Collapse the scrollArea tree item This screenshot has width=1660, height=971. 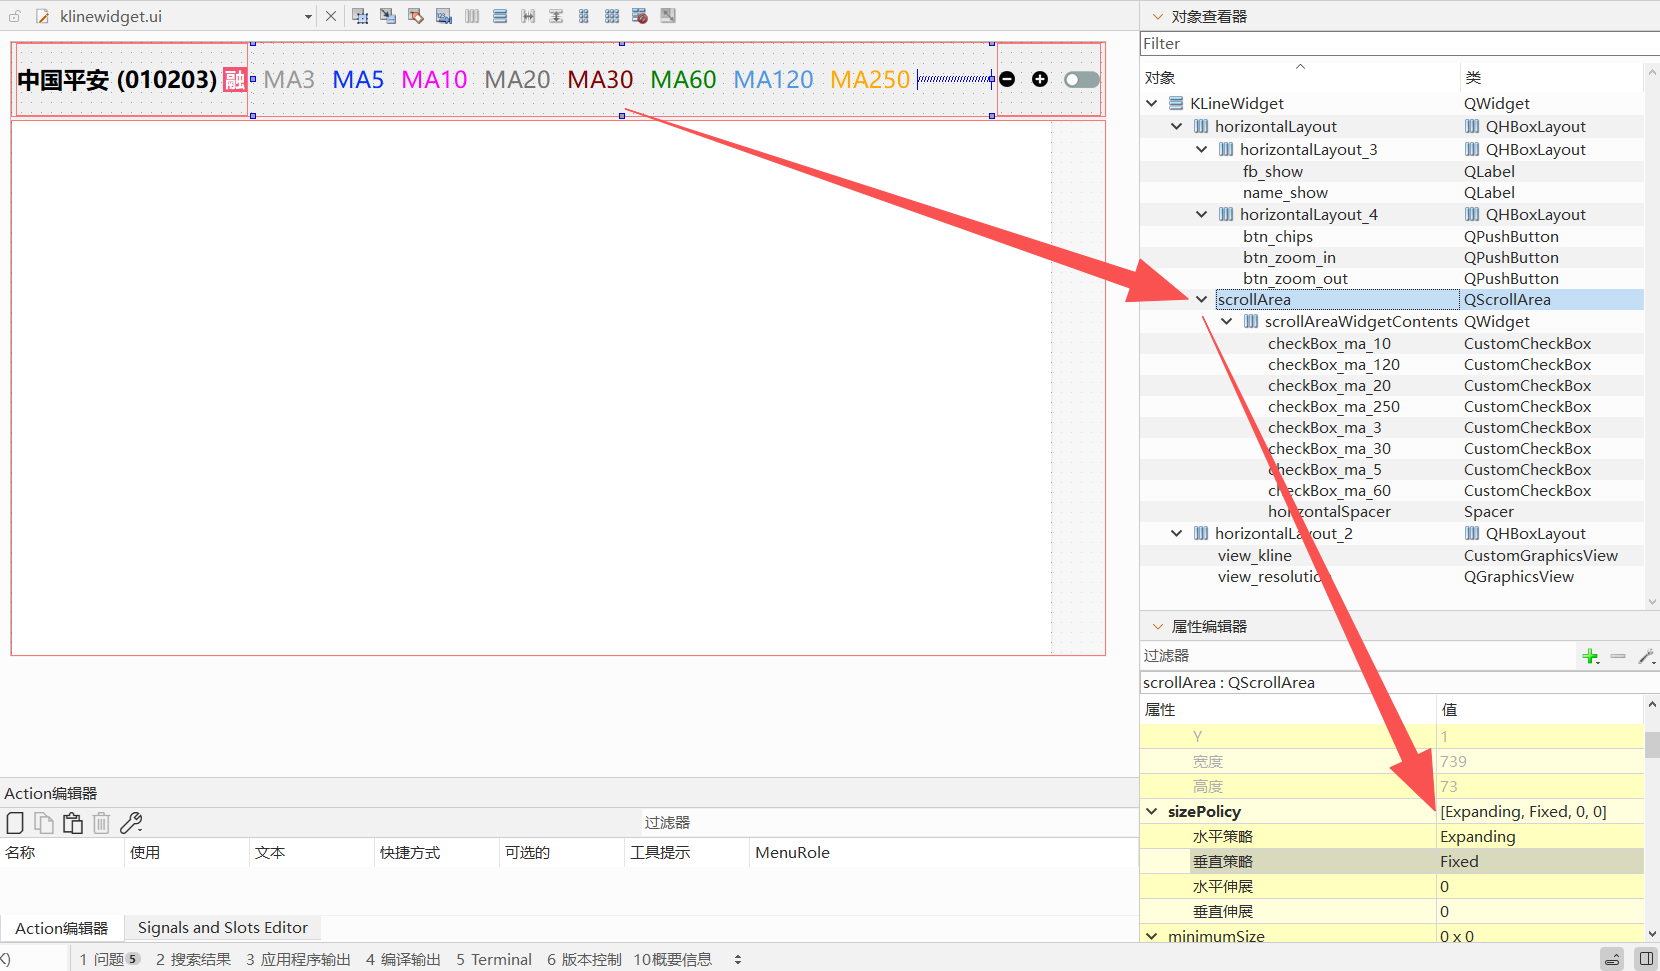click(1200, 299)
